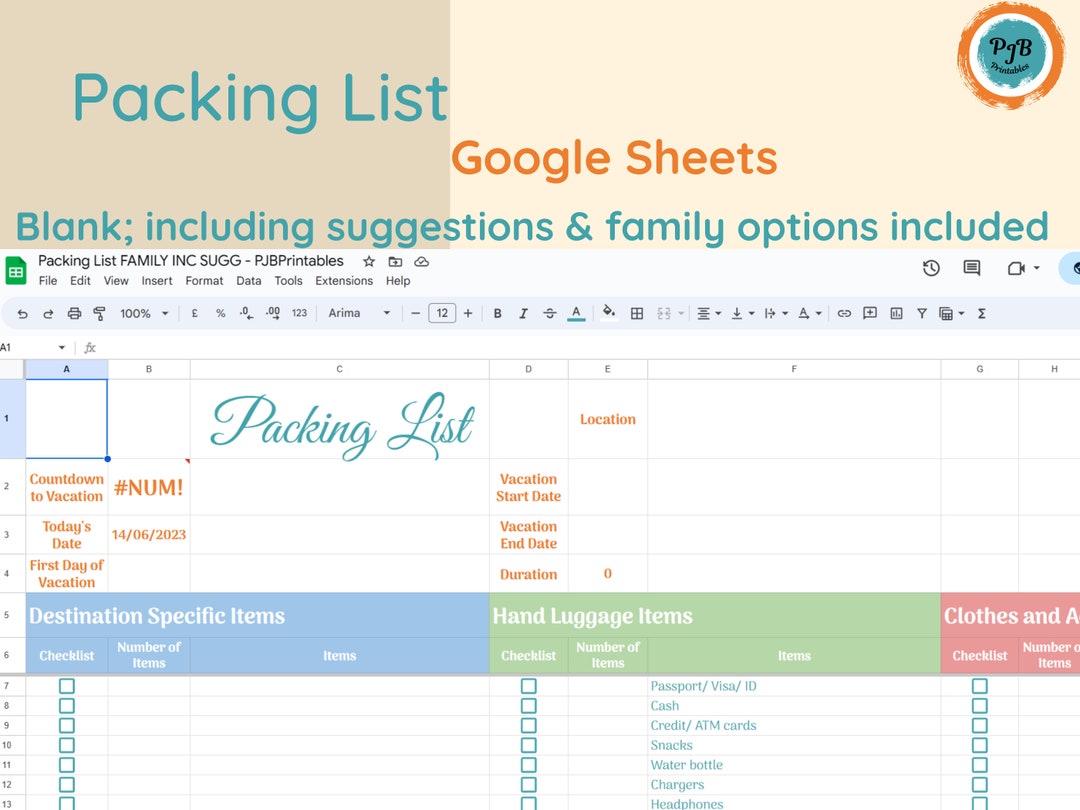Open the text color dropdown arrow

point(575,313)
